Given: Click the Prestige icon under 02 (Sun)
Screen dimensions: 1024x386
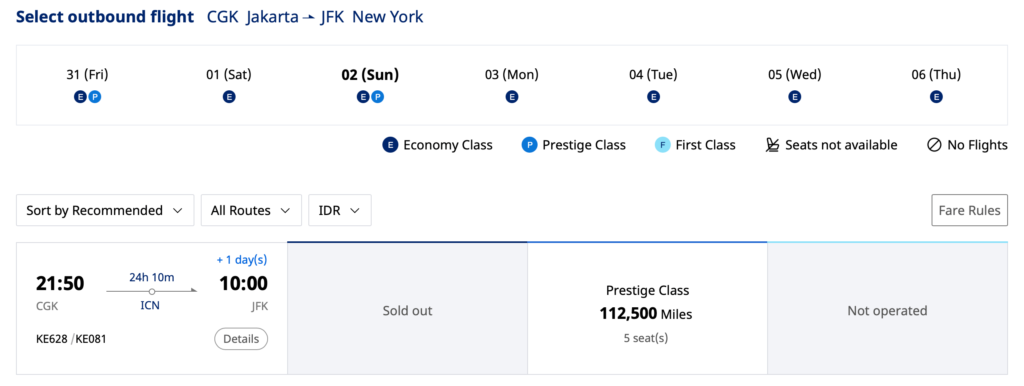Looking at the screenshot, I should tap(377, 97).
